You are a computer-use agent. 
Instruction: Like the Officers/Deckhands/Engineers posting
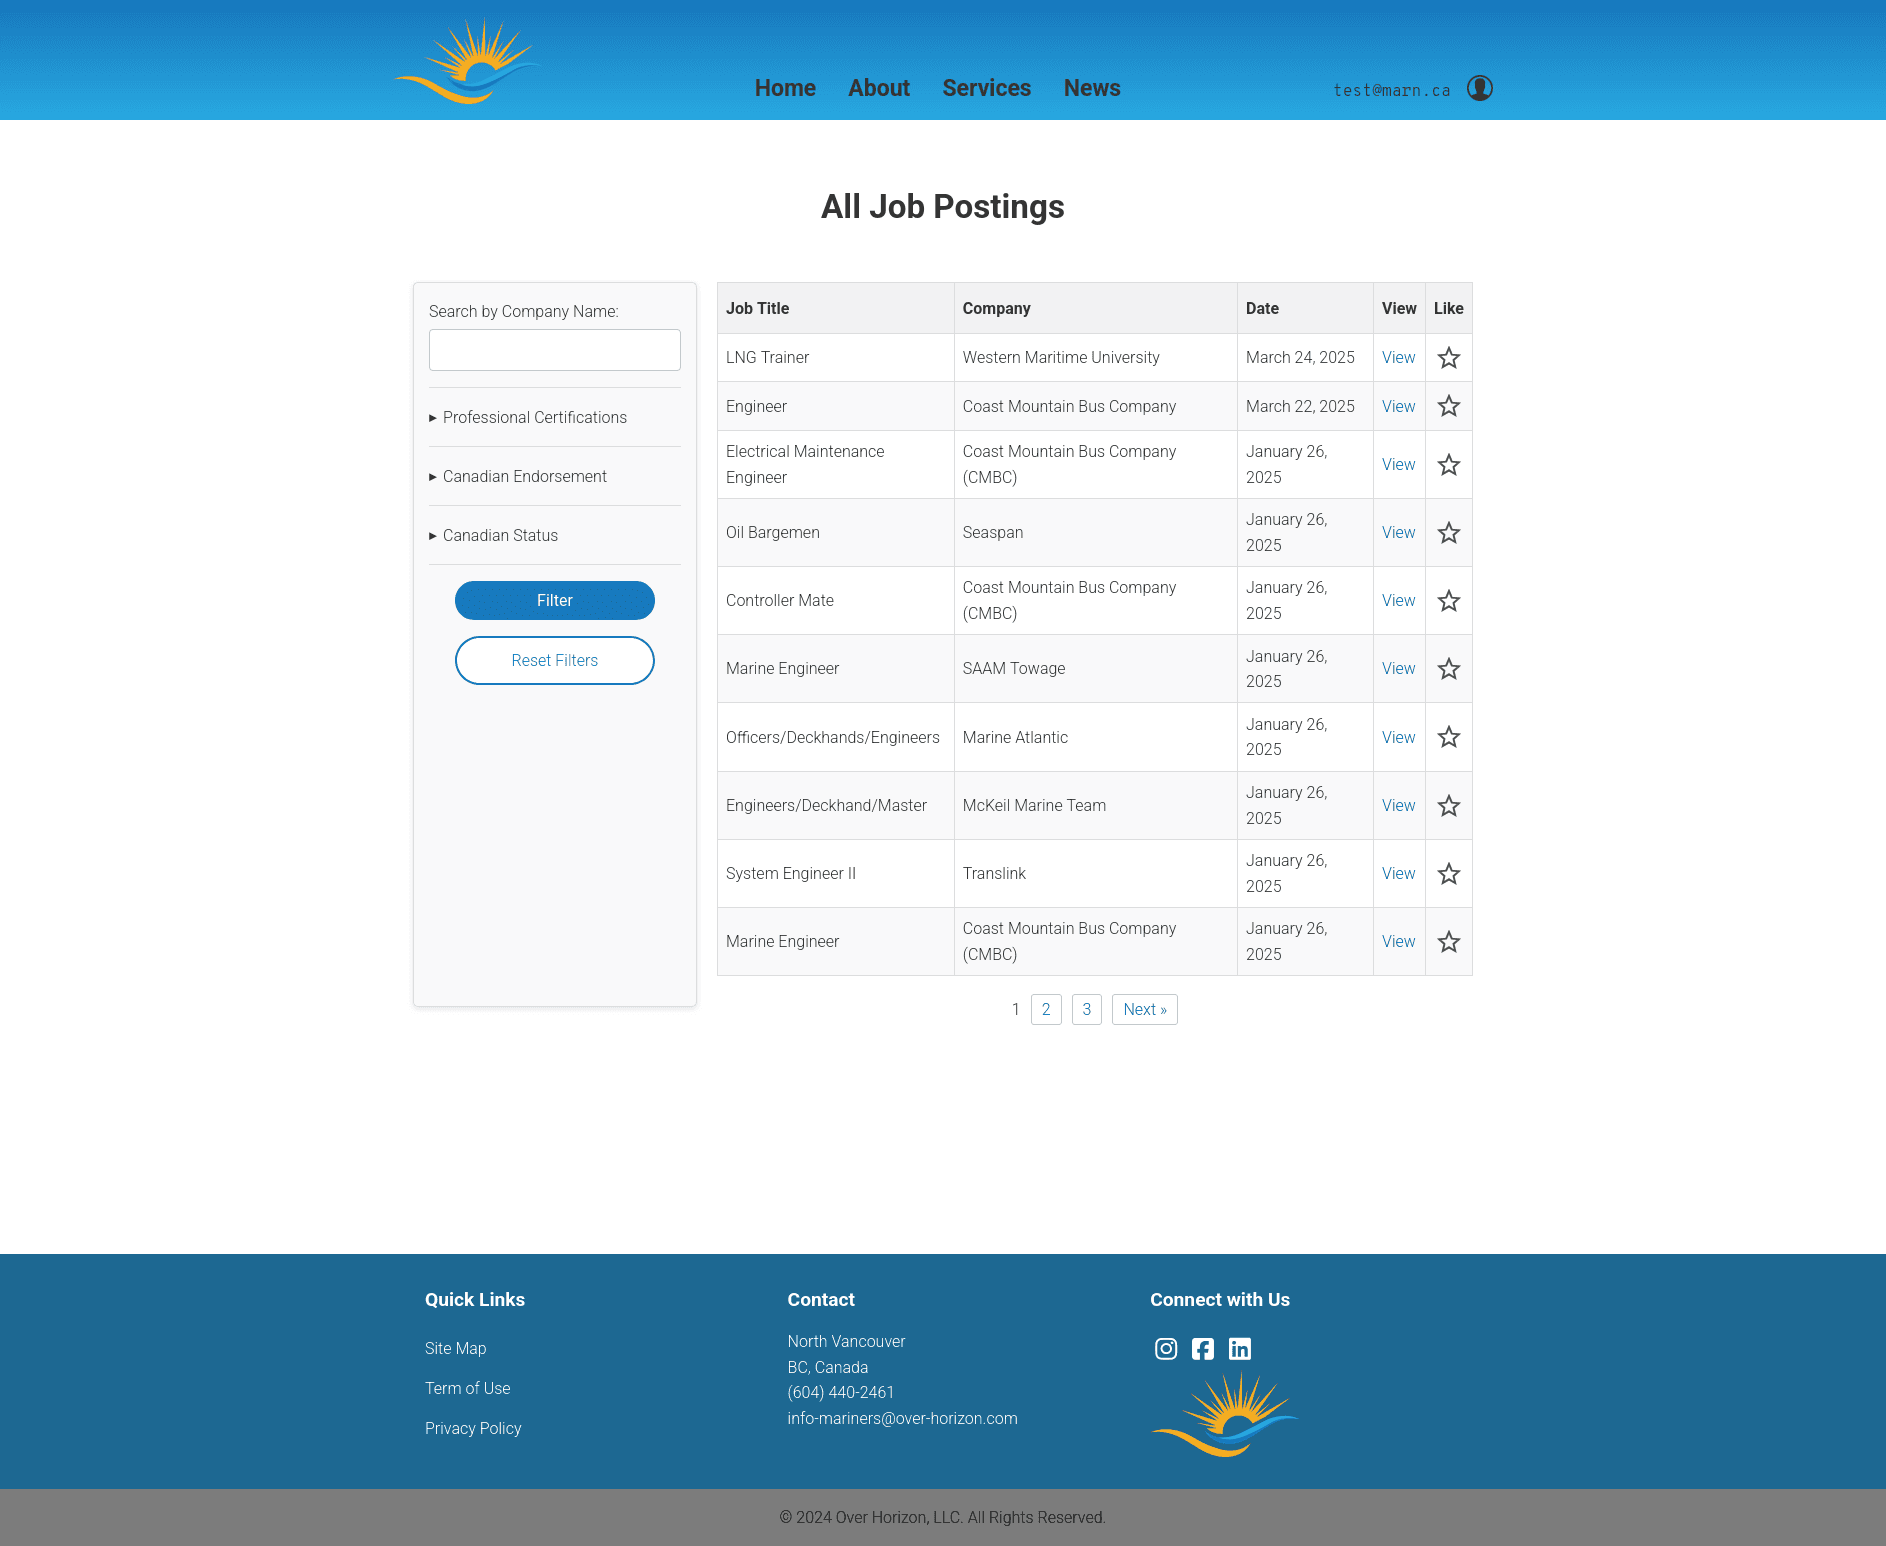click(1448, 737)
